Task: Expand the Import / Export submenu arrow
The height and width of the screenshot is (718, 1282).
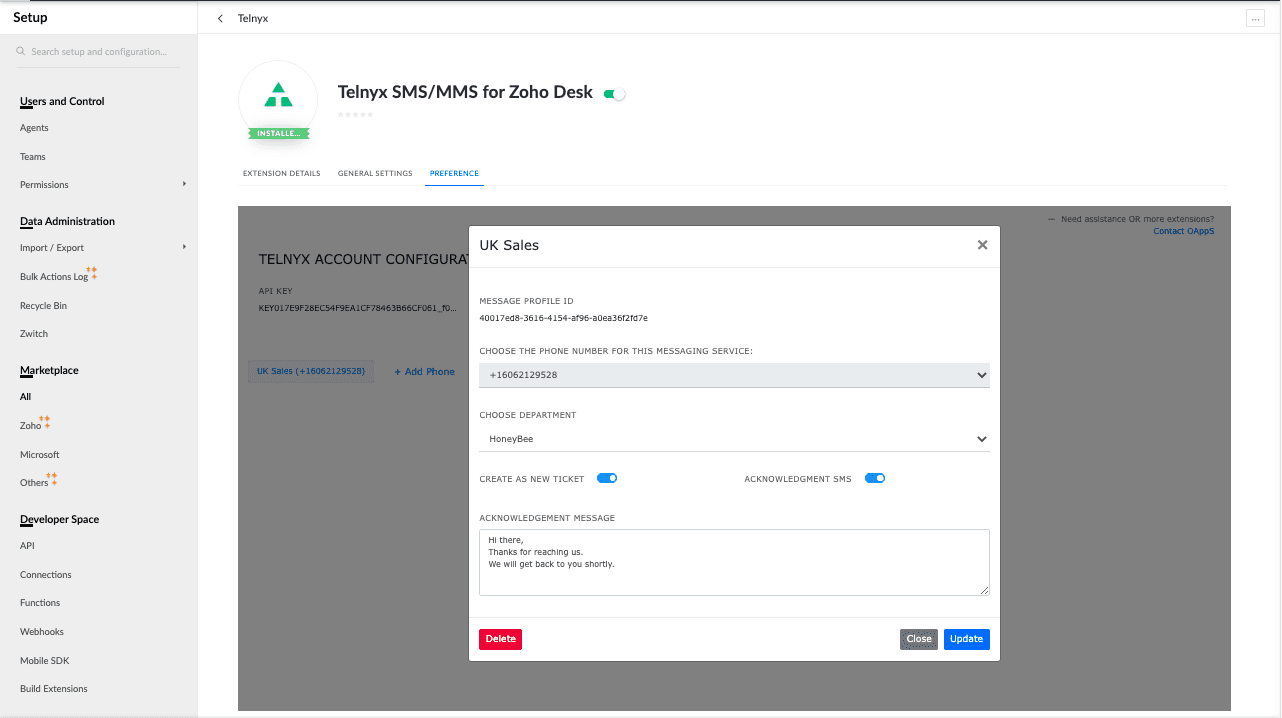Action: coord(184,247)
